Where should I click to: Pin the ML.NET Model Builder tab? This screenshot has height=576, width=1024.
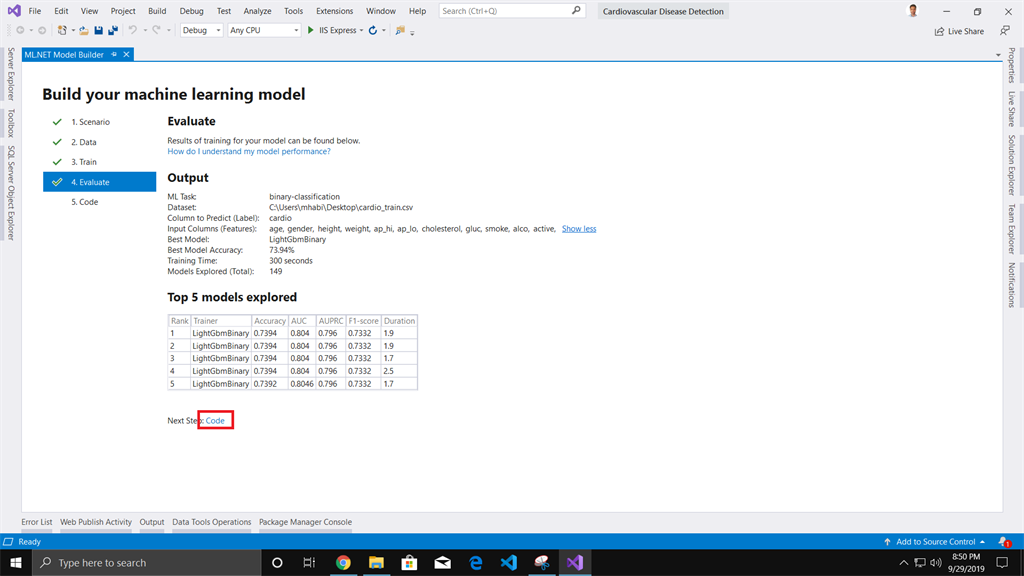point(114,55)
